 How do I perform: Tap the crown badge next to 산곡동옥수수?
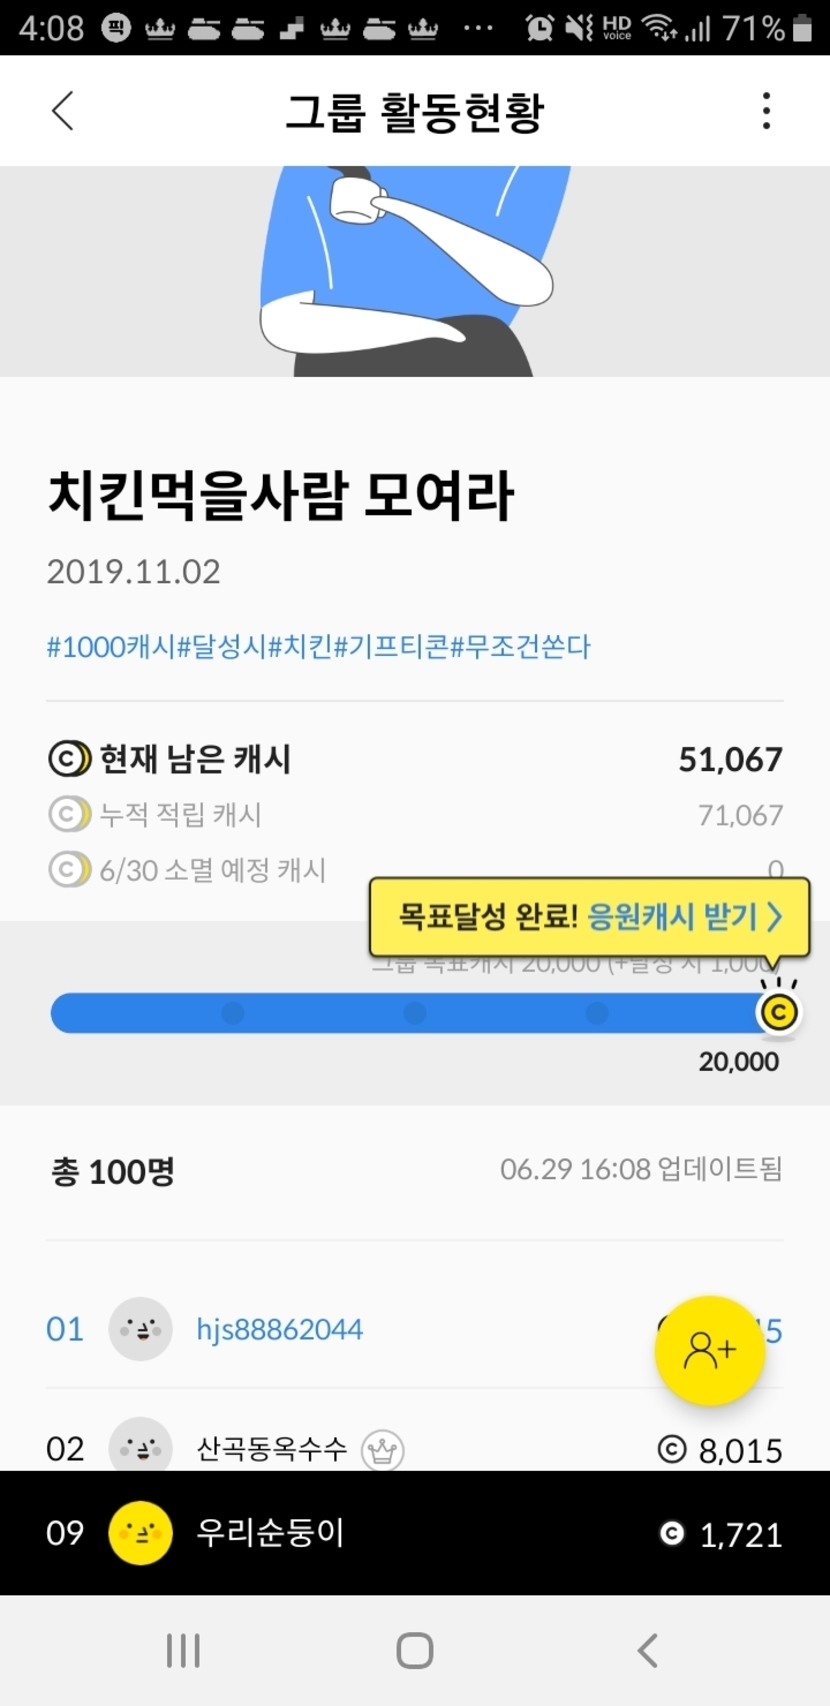(x=382, y=1449)
